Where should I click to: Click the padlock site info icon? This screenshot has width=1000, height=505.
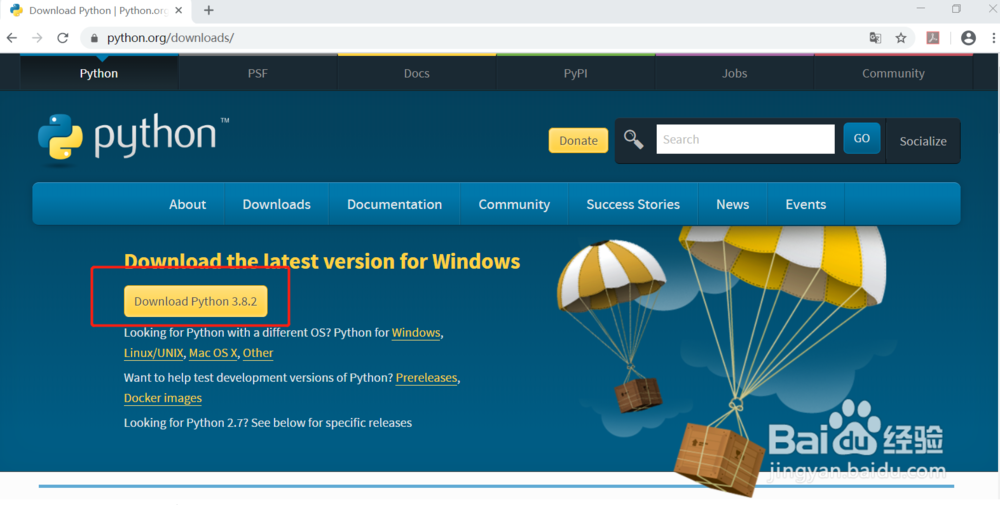click(94, 38)
